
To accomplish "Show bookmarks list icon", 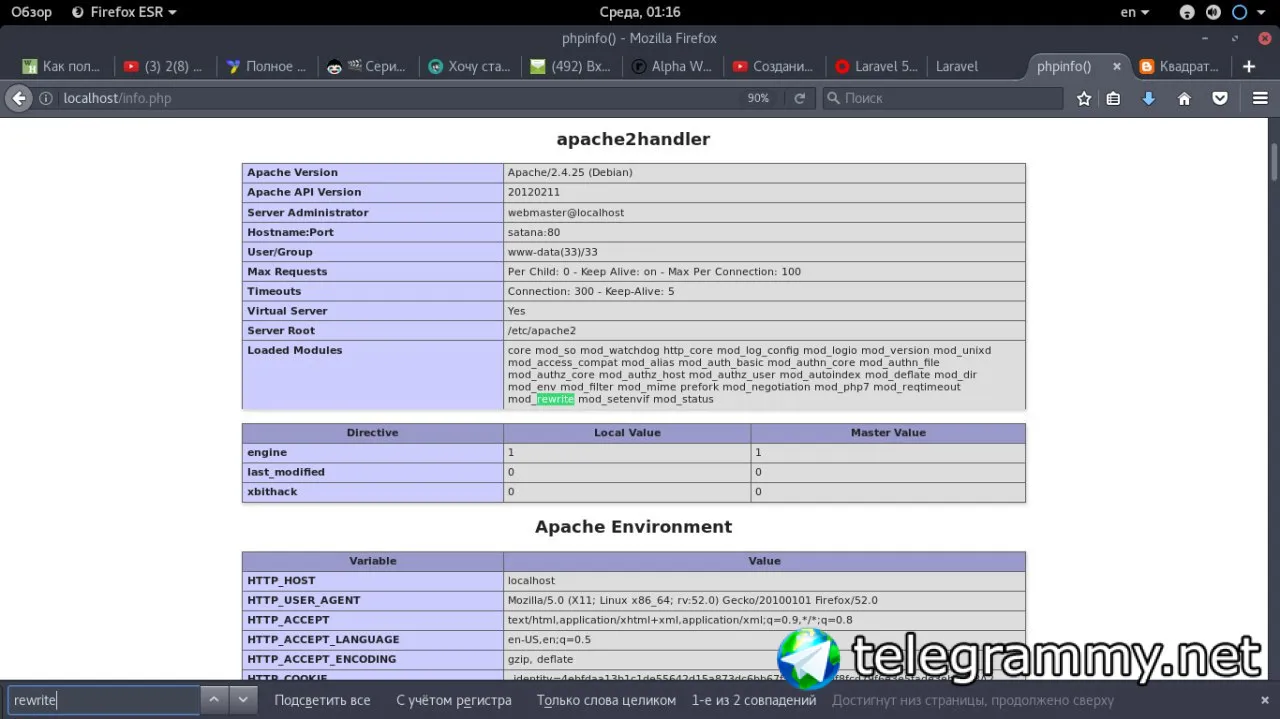I will tap(1113, 98).
